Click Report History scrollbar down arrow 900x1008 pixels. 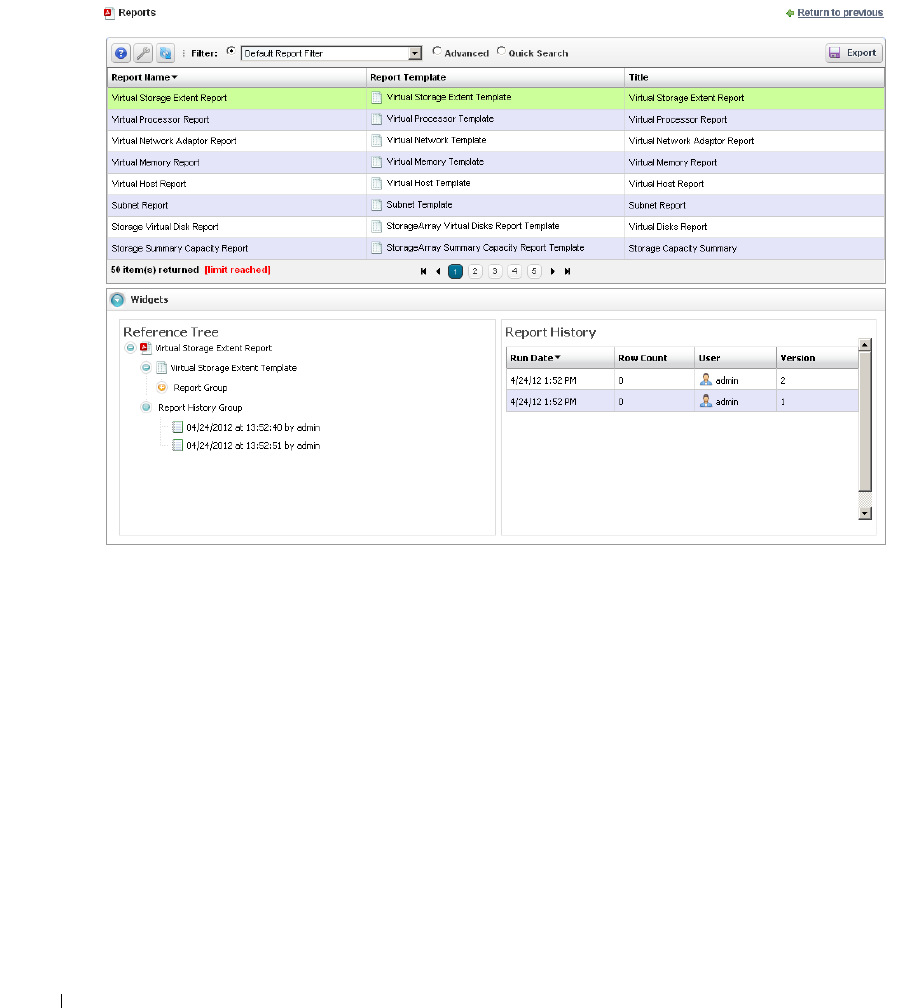click(x=865, y=513)
